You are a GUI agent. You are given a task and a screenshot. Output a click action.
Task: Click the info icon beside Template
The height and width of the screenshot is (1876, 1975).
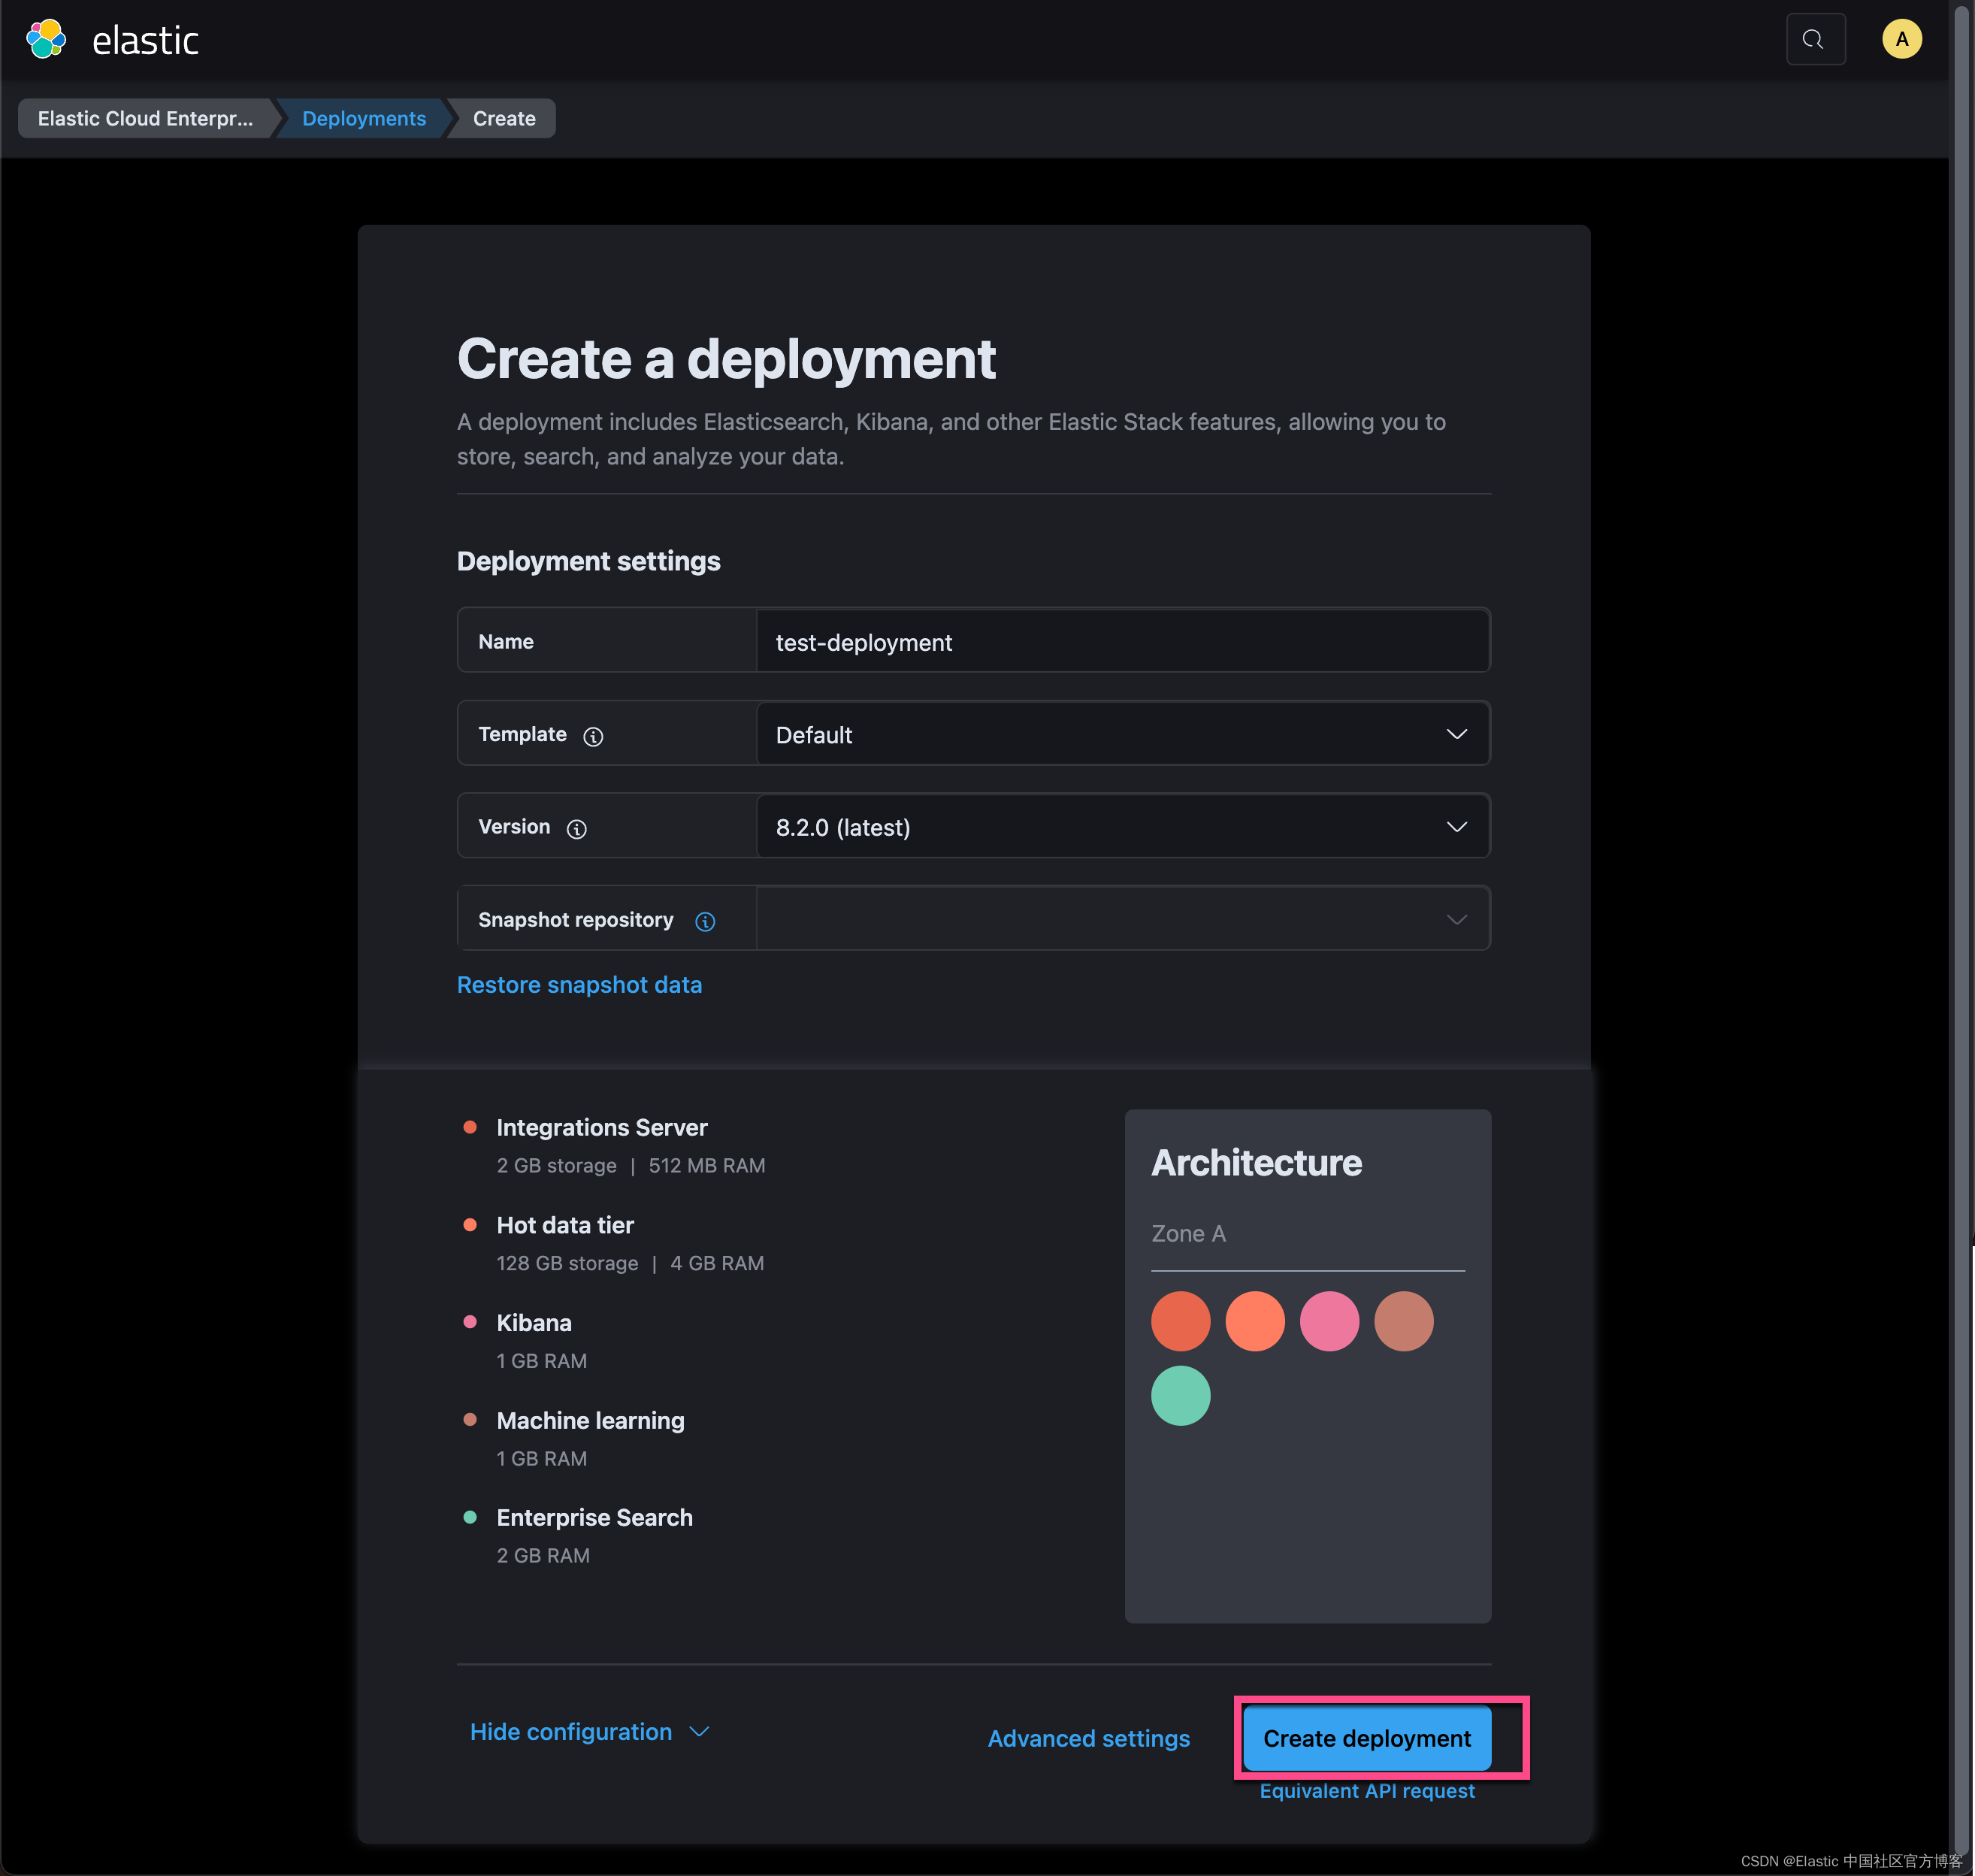coord(594,736)
